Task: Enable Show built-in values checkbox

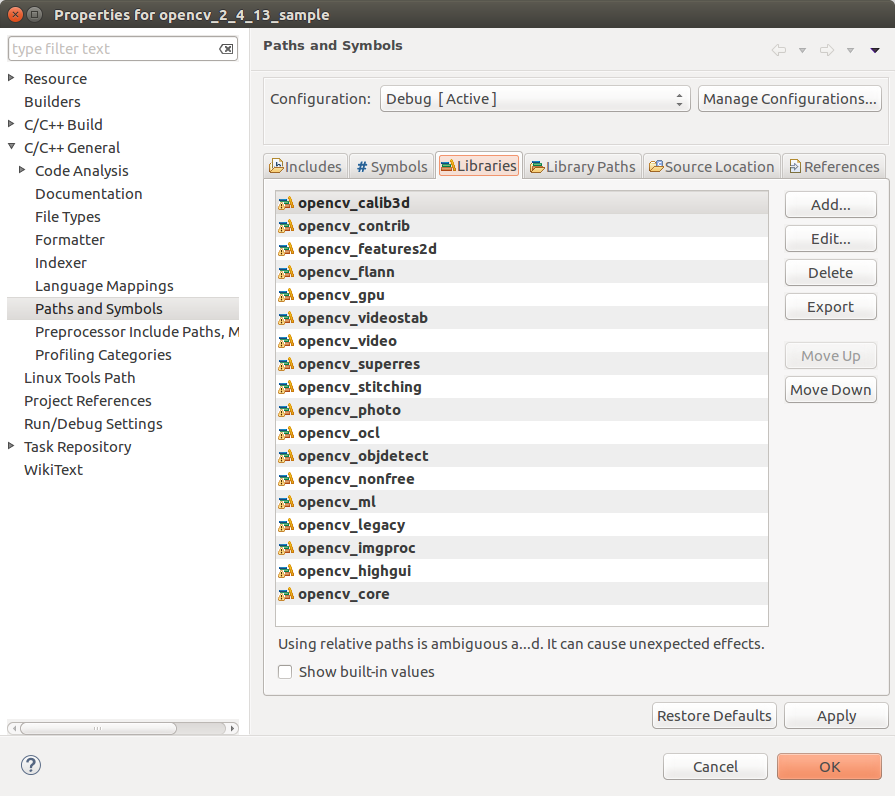Action: [x=285, y=672]
